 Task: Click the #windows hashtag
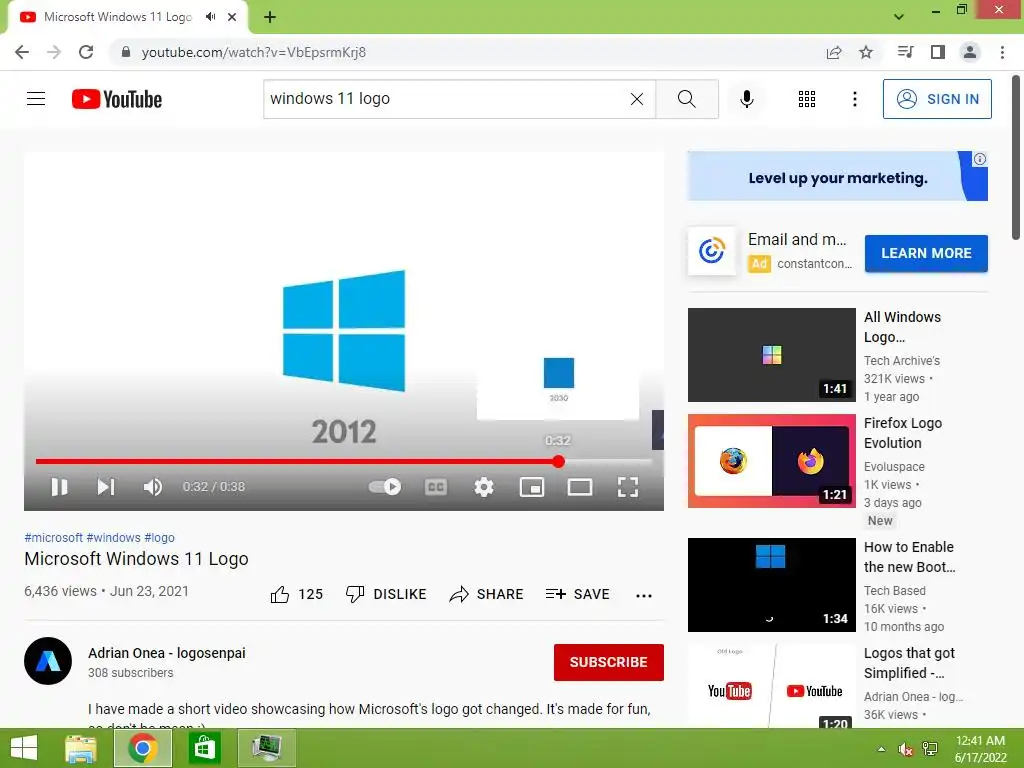113,537
